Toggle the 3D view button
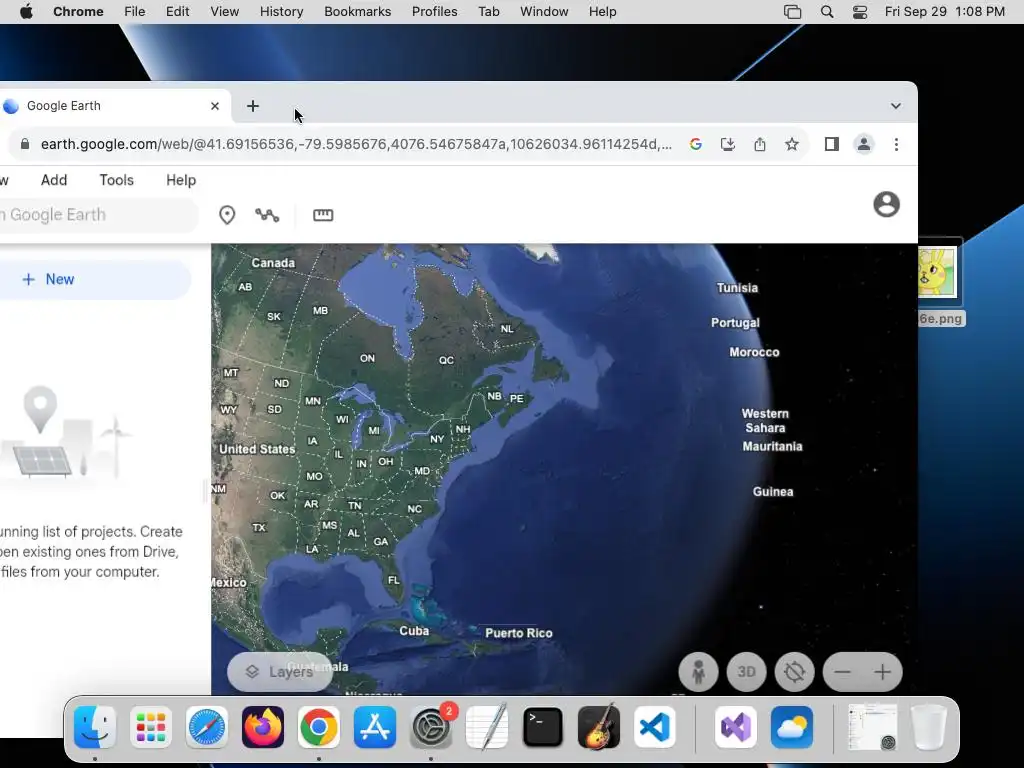The width and height of the screenshot is (1024, 768). coord(746,672)
